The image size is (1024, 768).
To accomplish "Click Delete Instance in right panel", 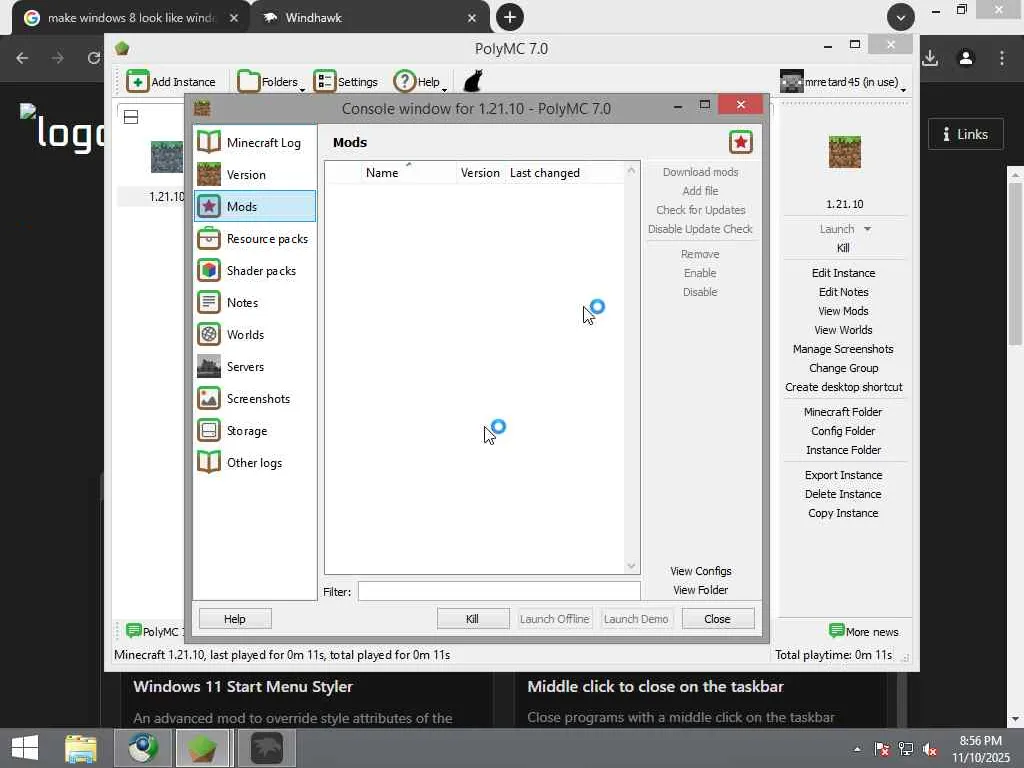I will coord(843,494).
